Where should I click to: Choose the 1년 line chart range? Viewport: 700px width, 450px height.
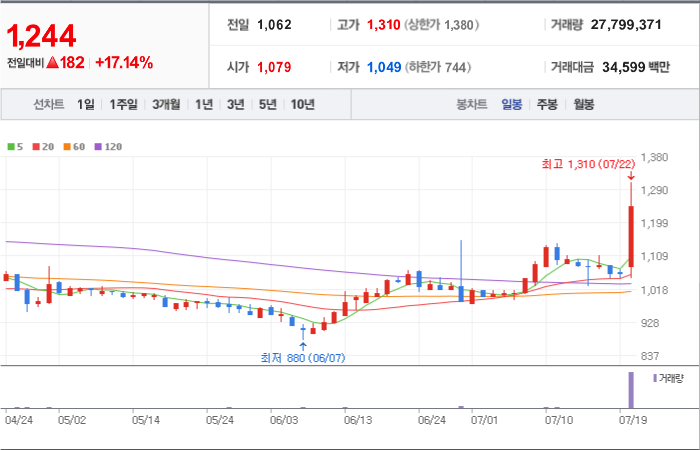[204, 104]
